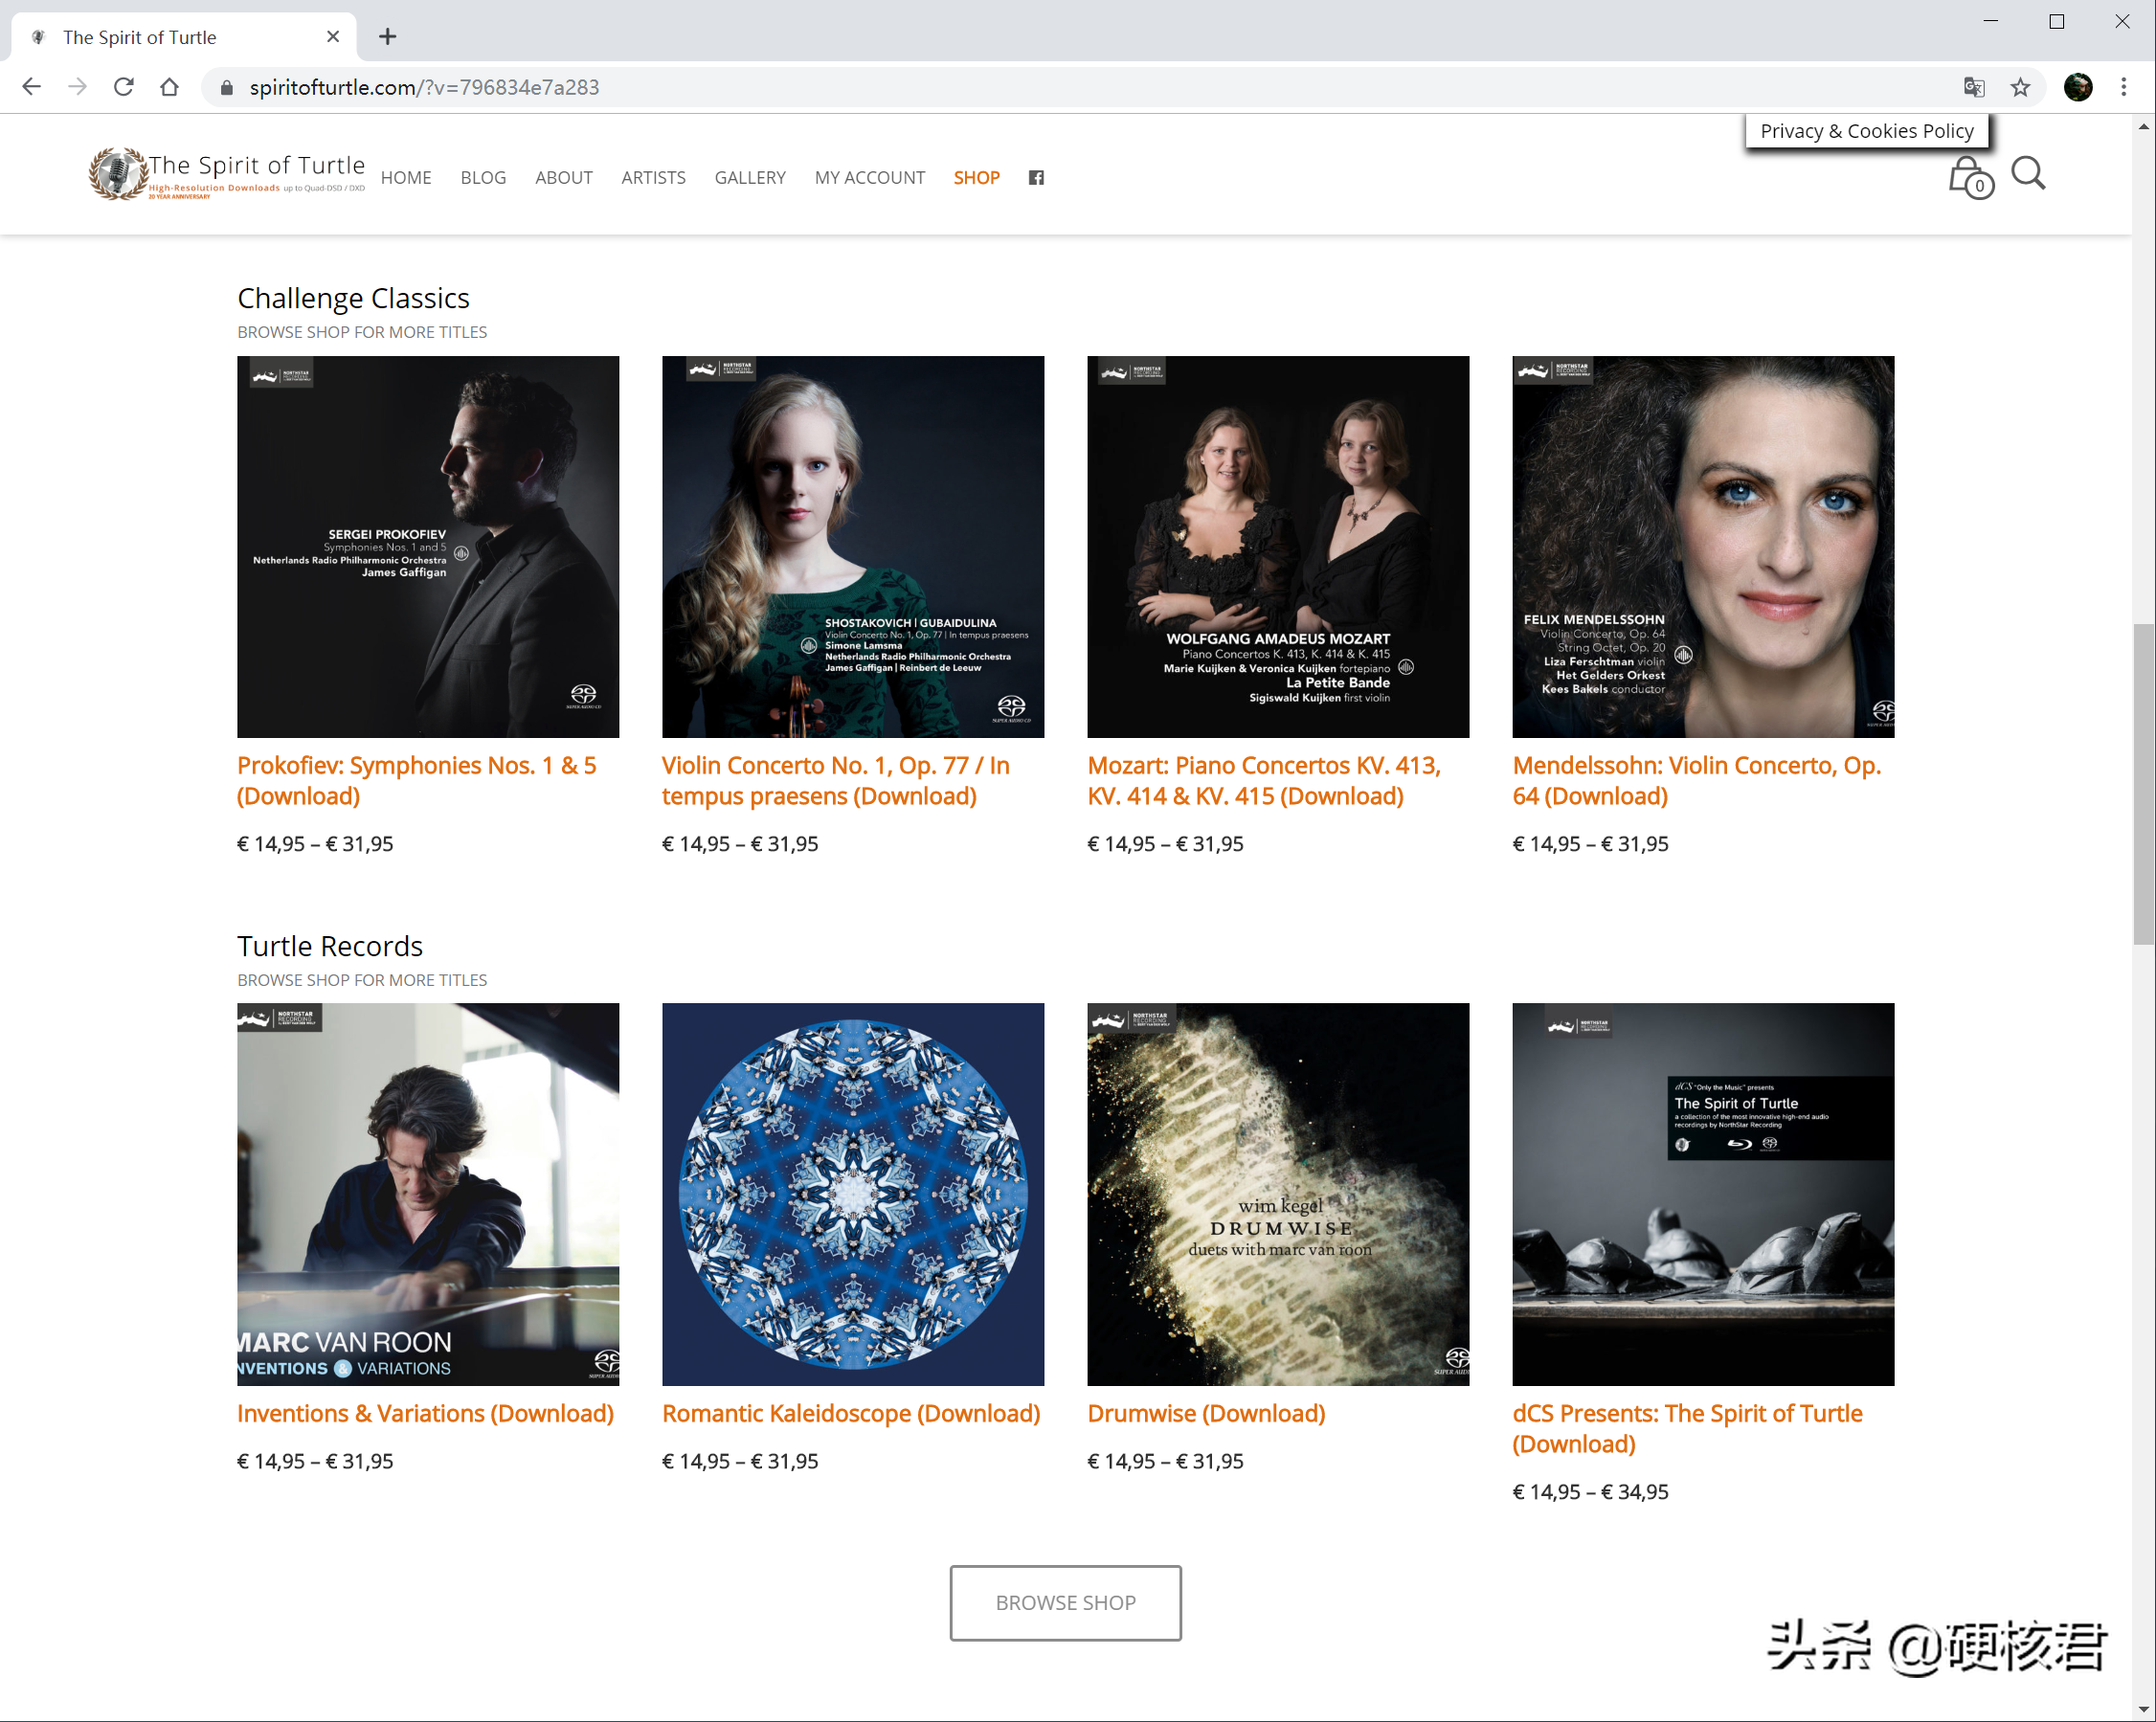
Task: Open the GALLERY menu item
Action: tap(750, 178)
